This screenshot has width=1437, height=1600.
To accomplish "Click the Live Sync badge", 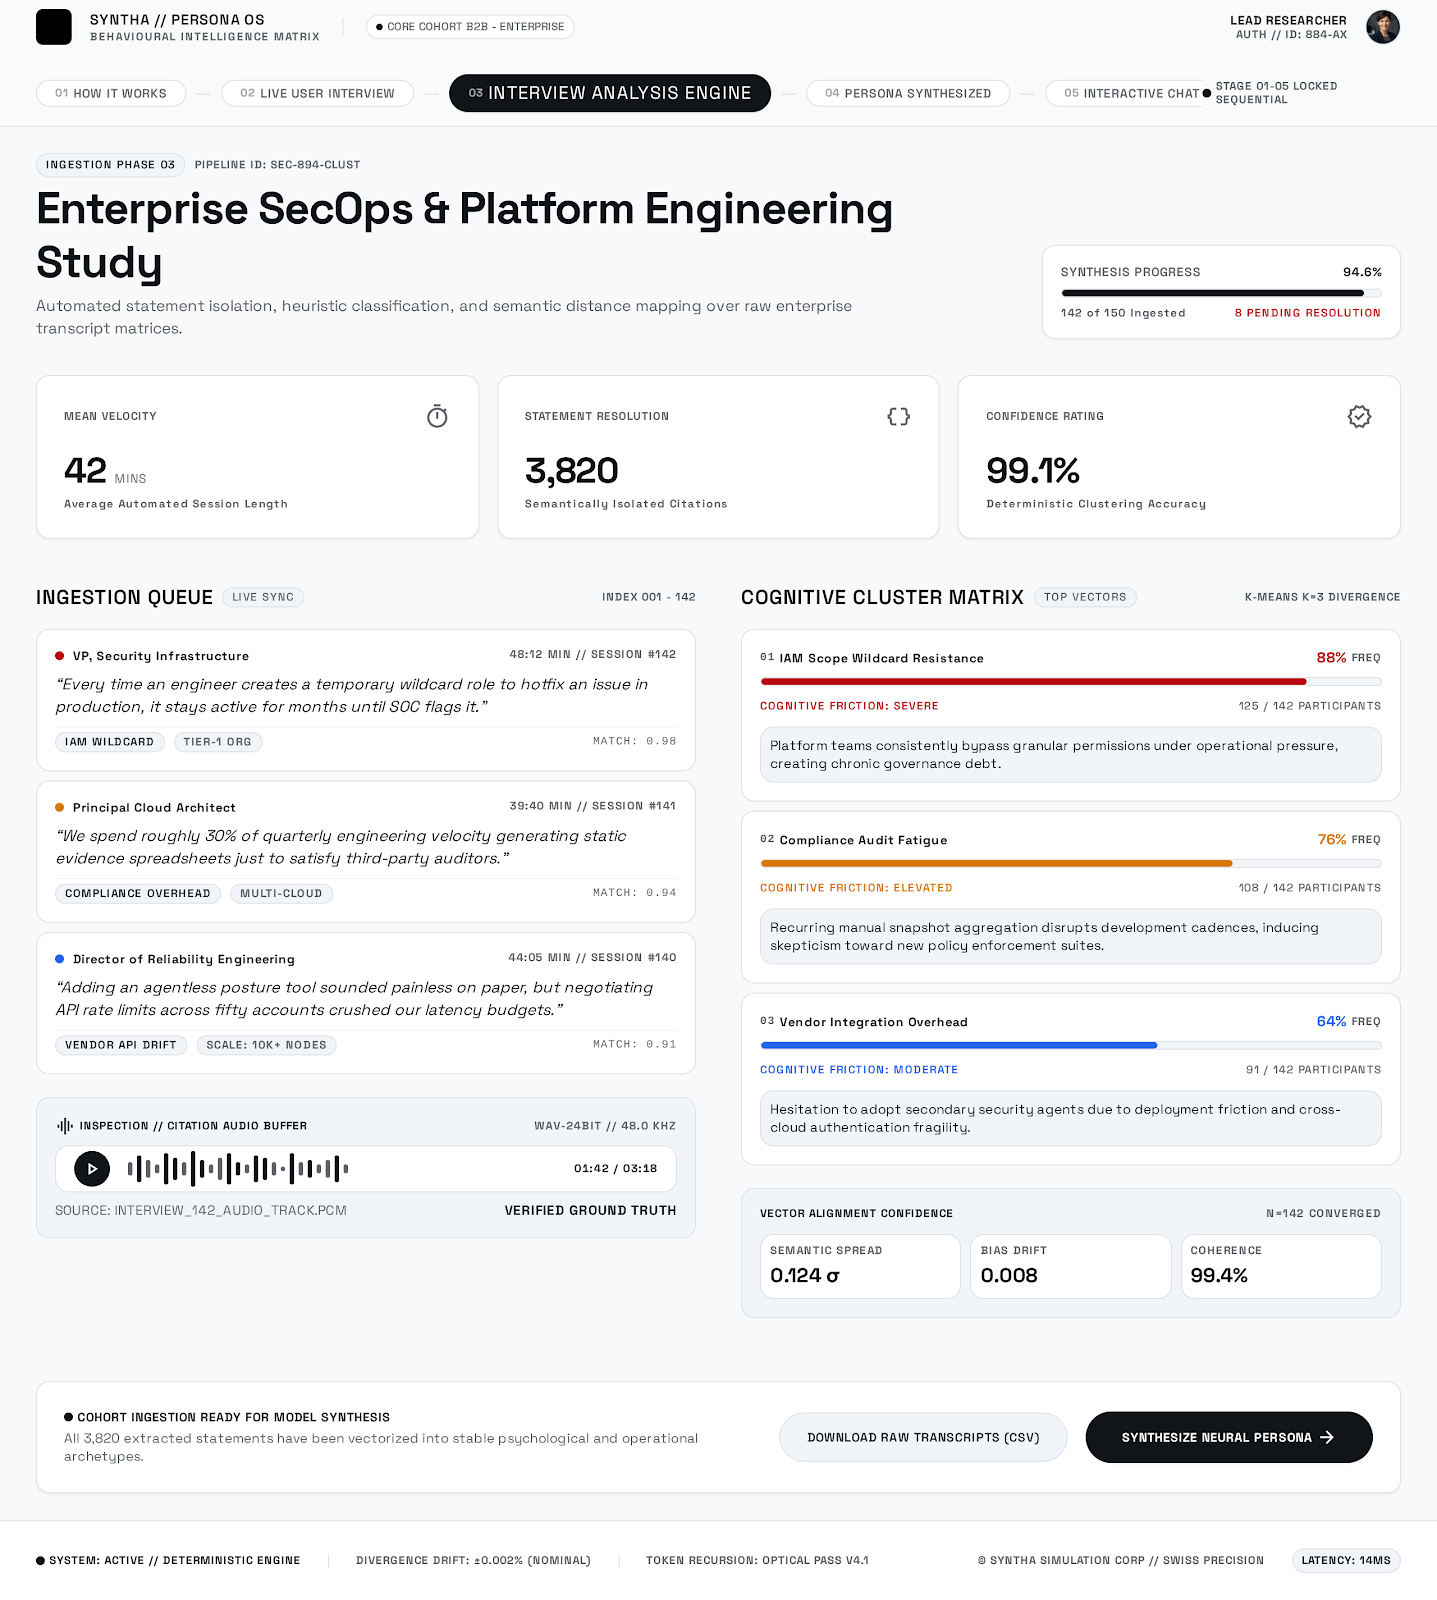I will (263, 597).
